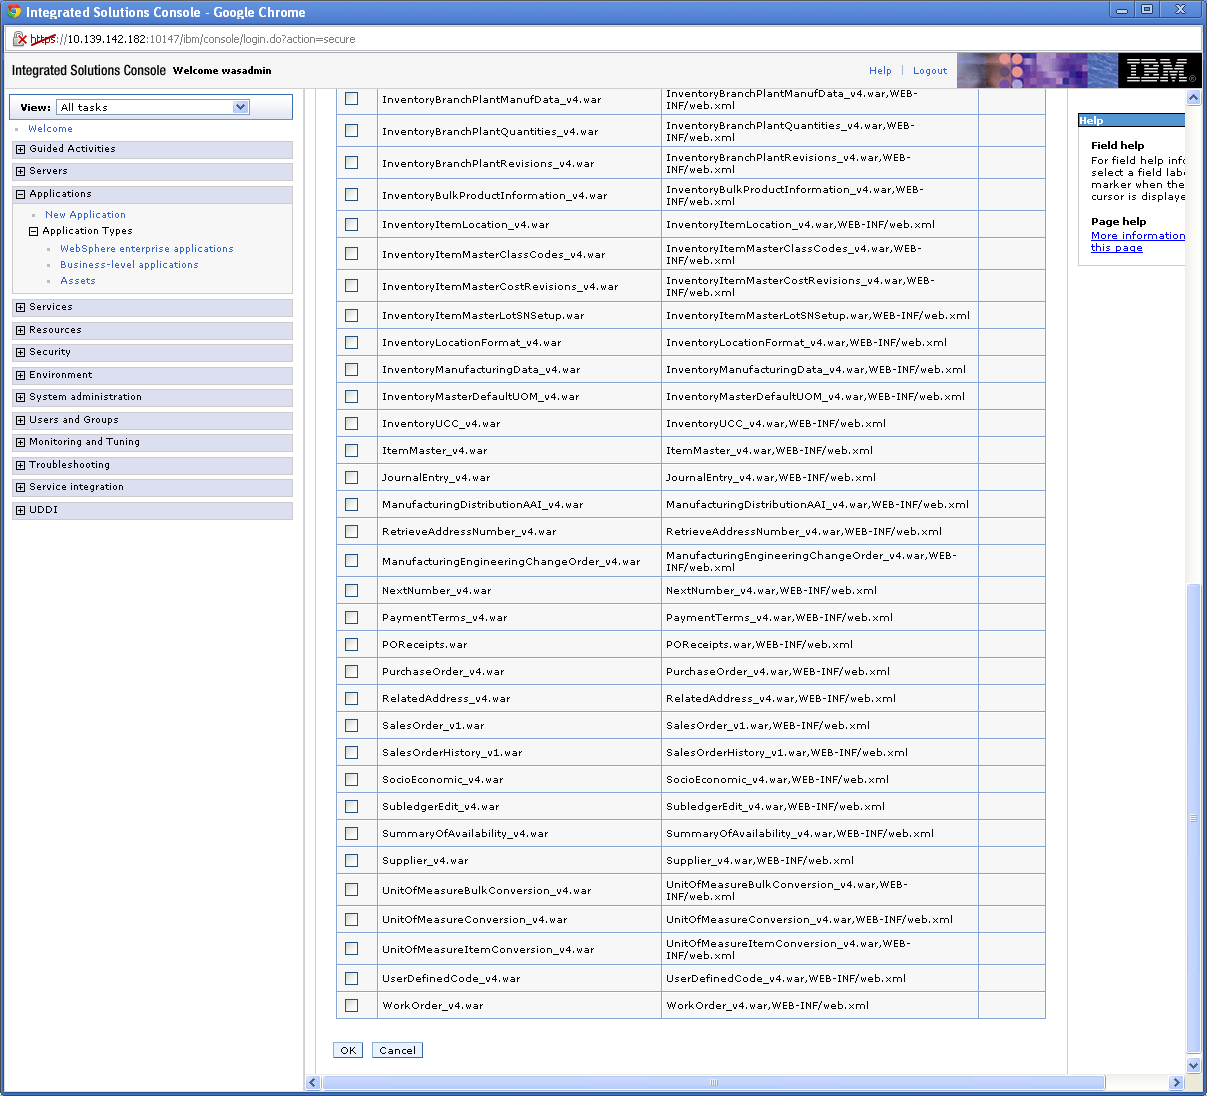Open New Application in the navigation tree
This screenshot has width=1207, height=1096.
(85, 215)
